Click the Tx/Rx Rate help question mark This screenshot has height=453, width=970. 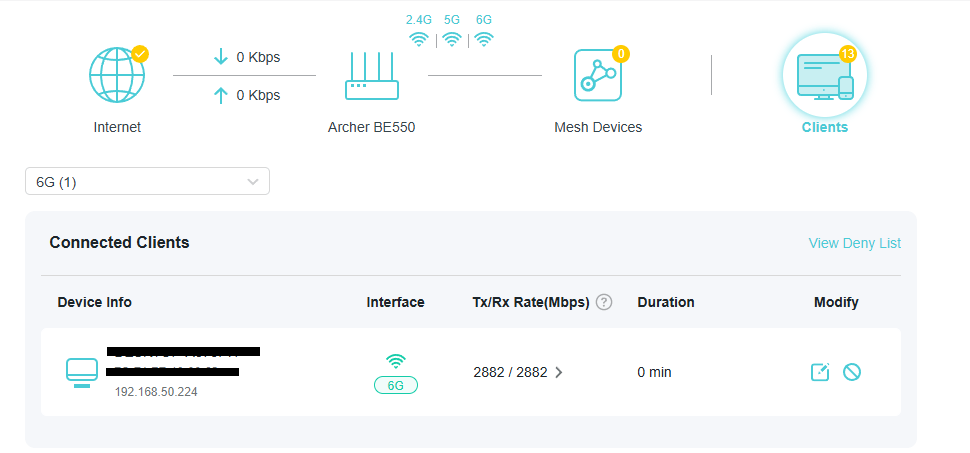pos(604,302)
